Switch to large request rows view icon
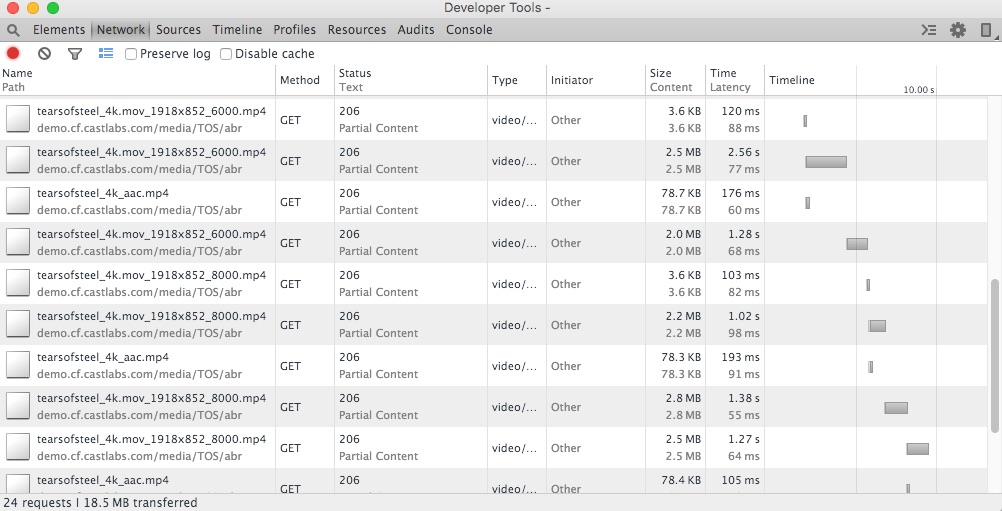The width and height of the screenshot is (1002, 511). point(106,54)
